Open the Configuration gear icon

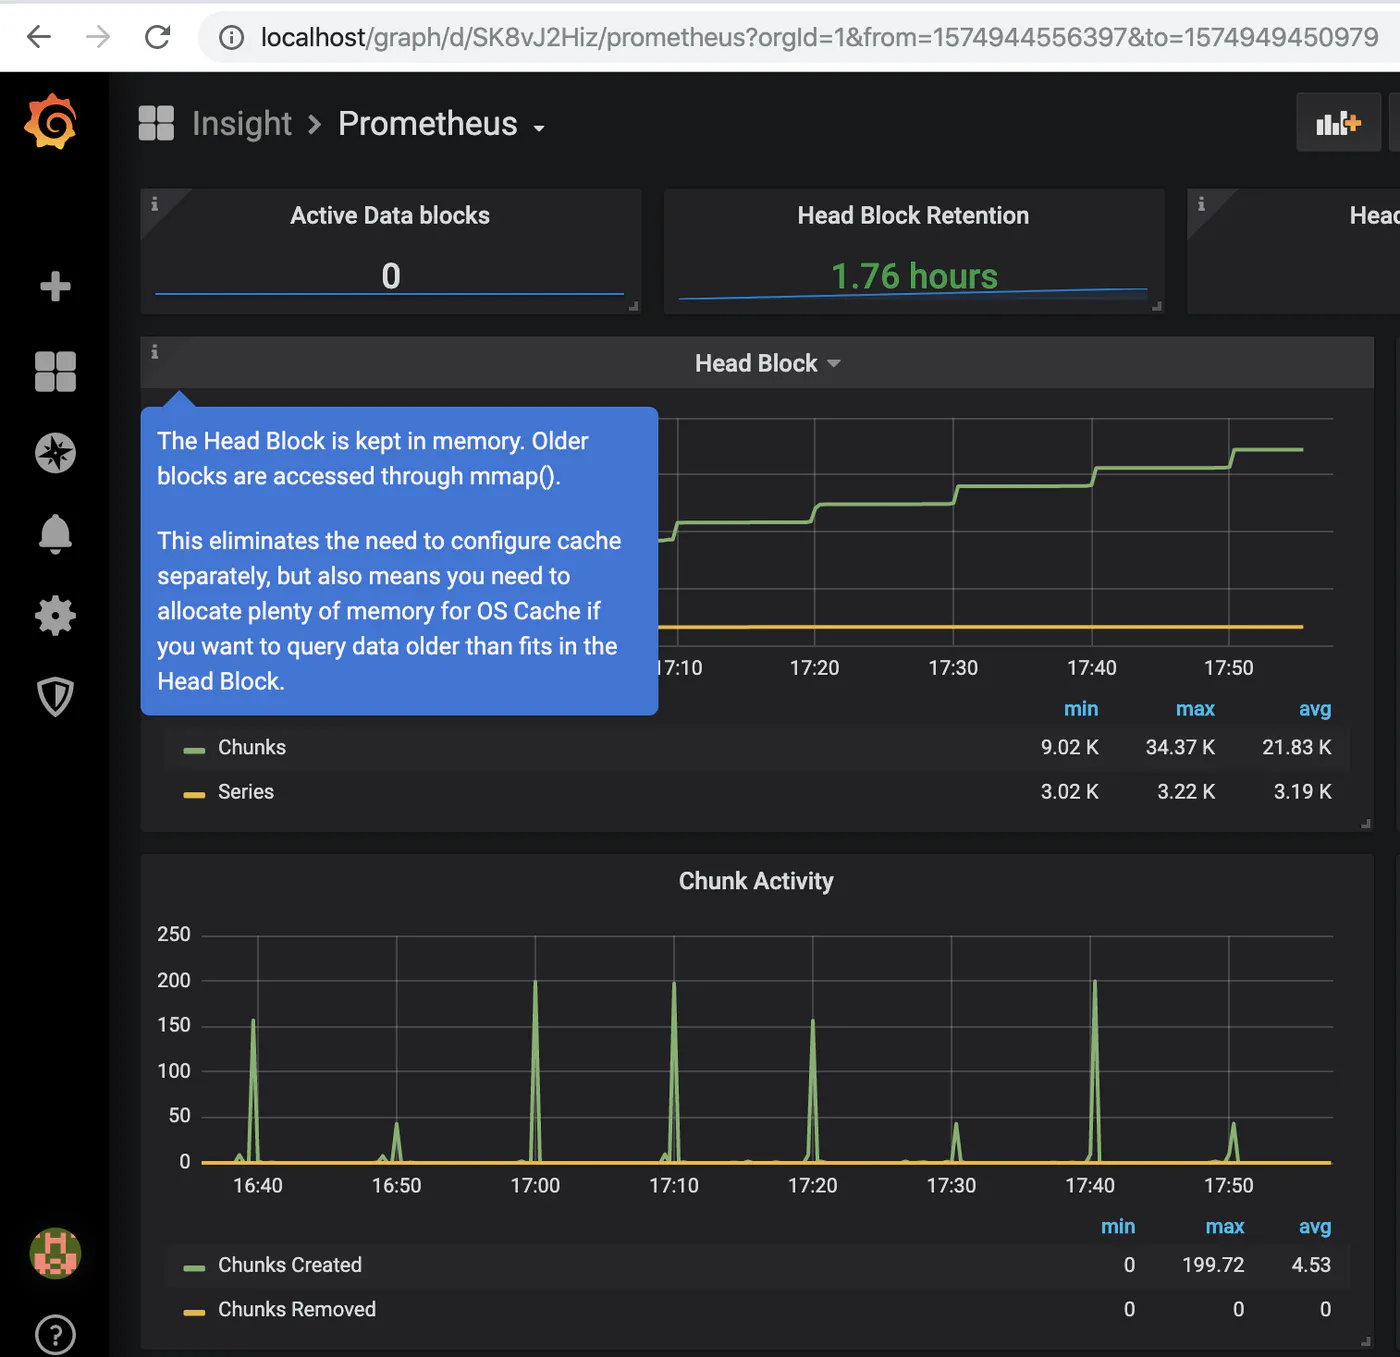click(55, 615)
